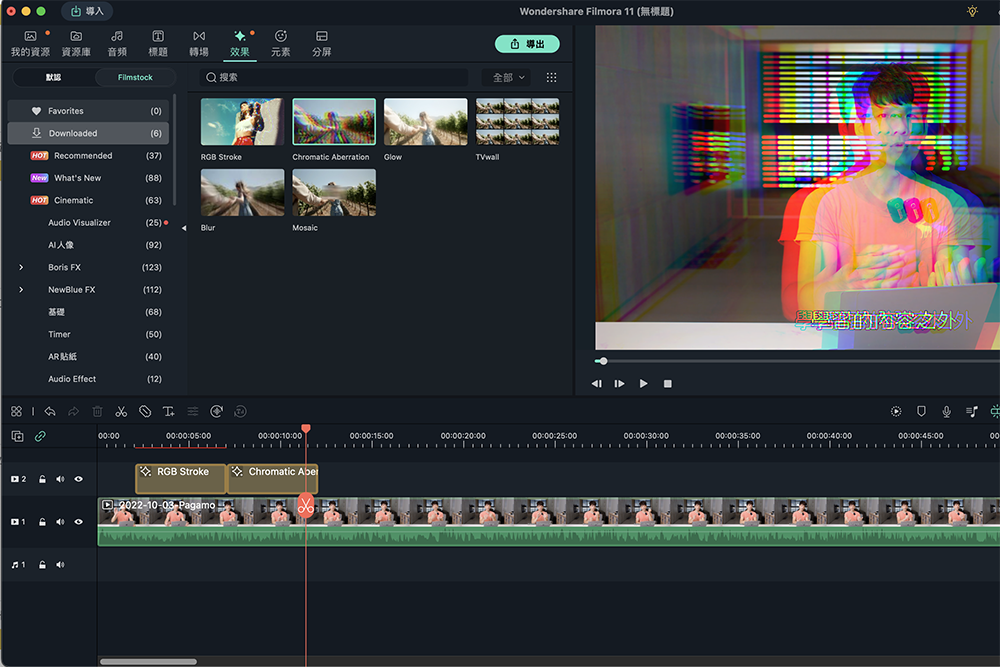
Task: Click the split scissors tool in timeline toolbar
Action: tap(121, 411)
